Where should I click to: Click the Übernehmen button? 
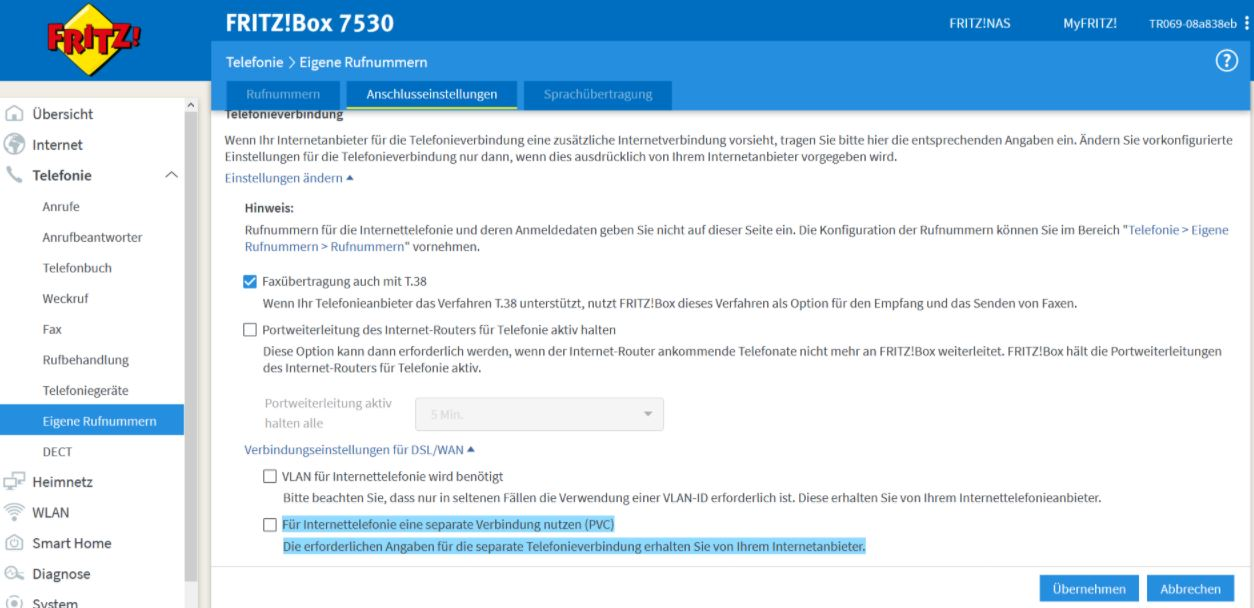pos(1089,589)
